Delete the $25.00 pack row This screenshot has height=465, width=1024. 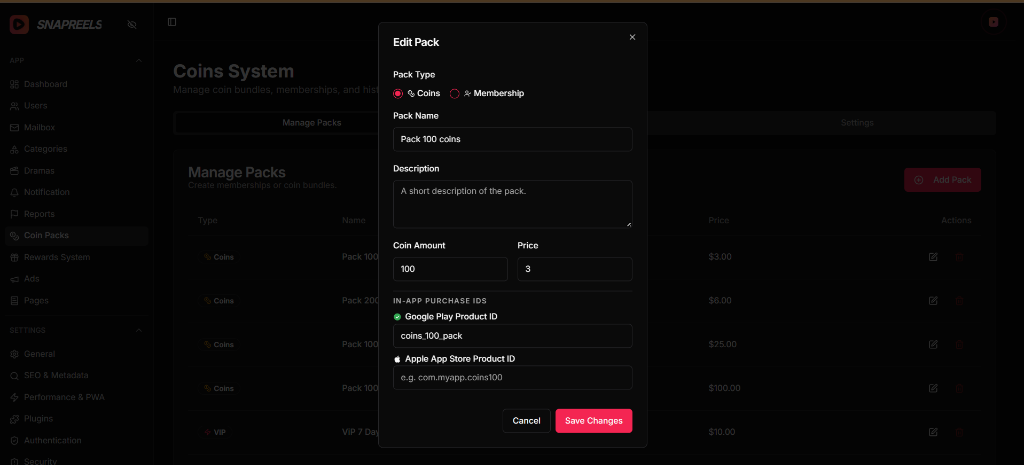click(x=959, y=344)
